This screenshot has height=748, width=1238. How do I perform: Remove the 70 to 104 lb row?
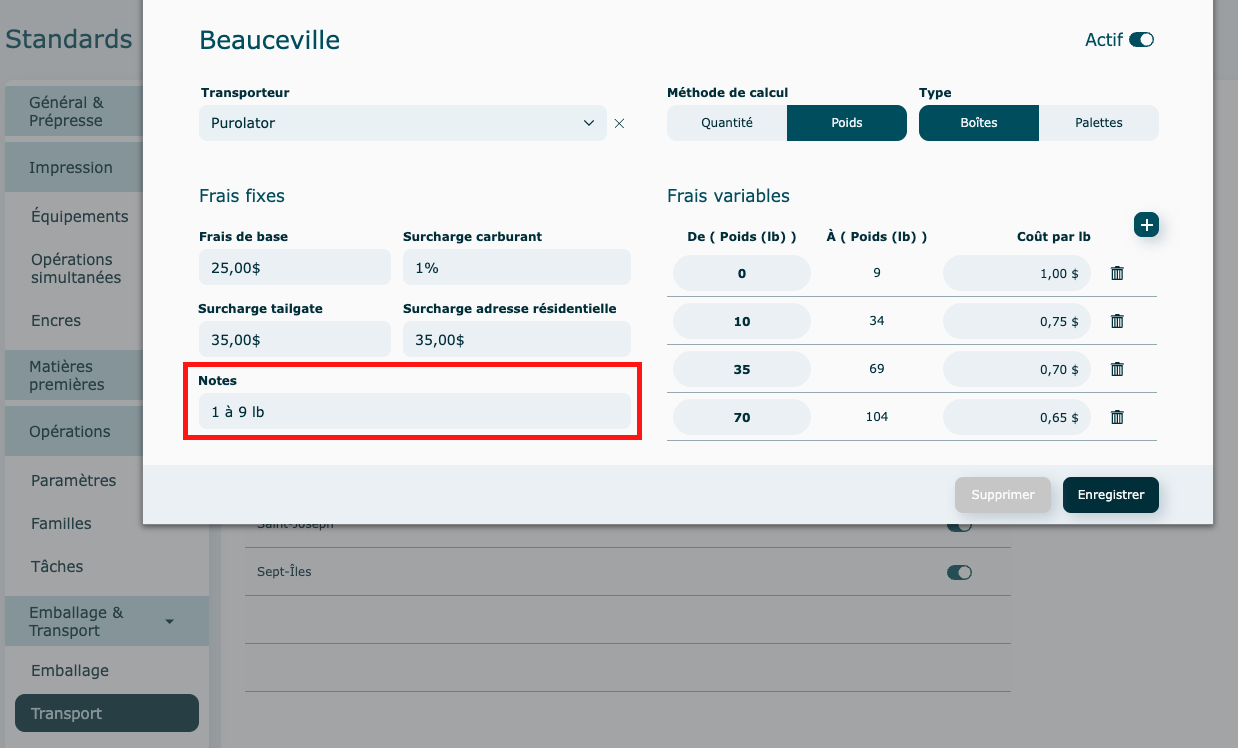1117,417
